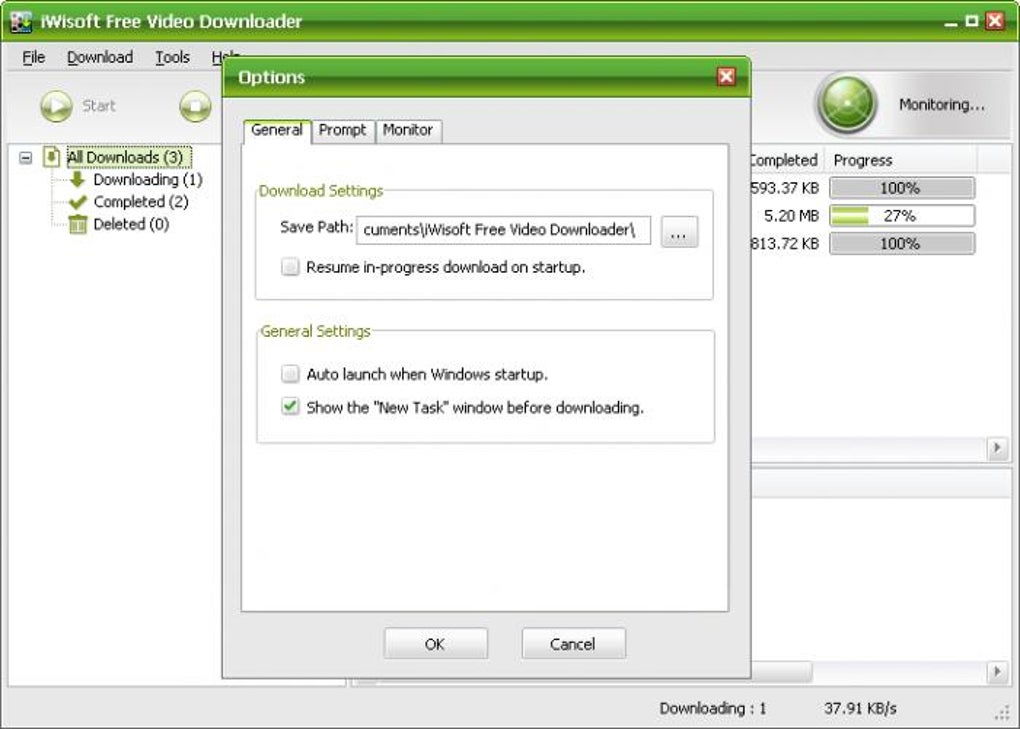
Task: Open the File menu
Action: tap(34, 57)
